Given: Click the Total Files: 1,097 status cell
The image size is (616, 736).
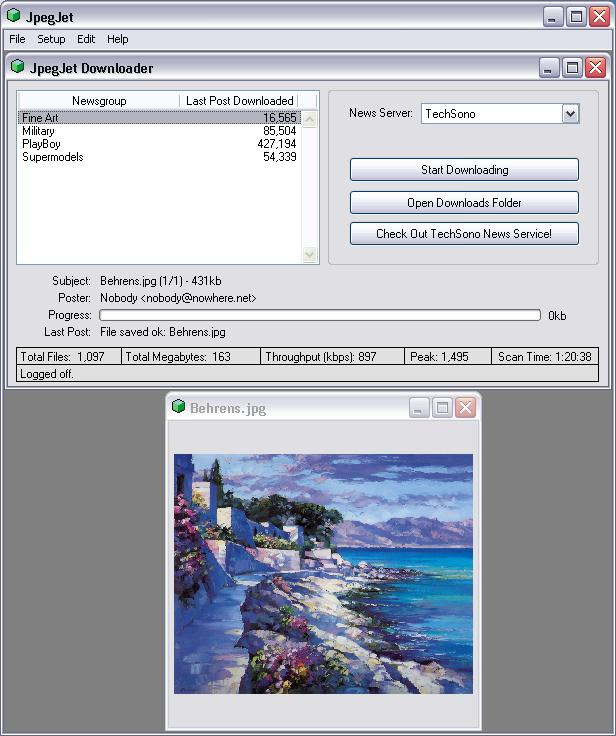Looking at the screenshot, I should pos(69,356).
